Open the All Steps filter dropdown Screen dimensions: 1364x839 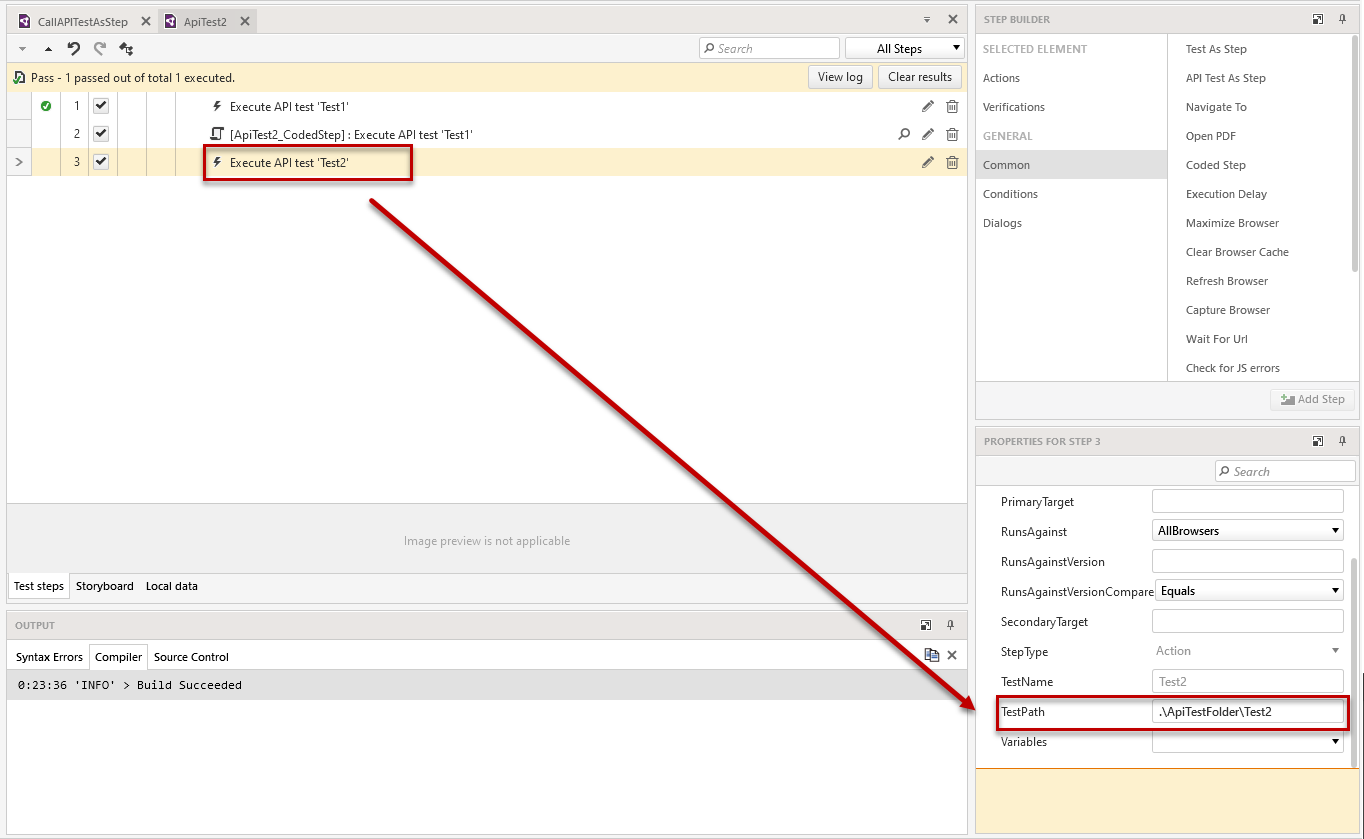tap(904, 48)
